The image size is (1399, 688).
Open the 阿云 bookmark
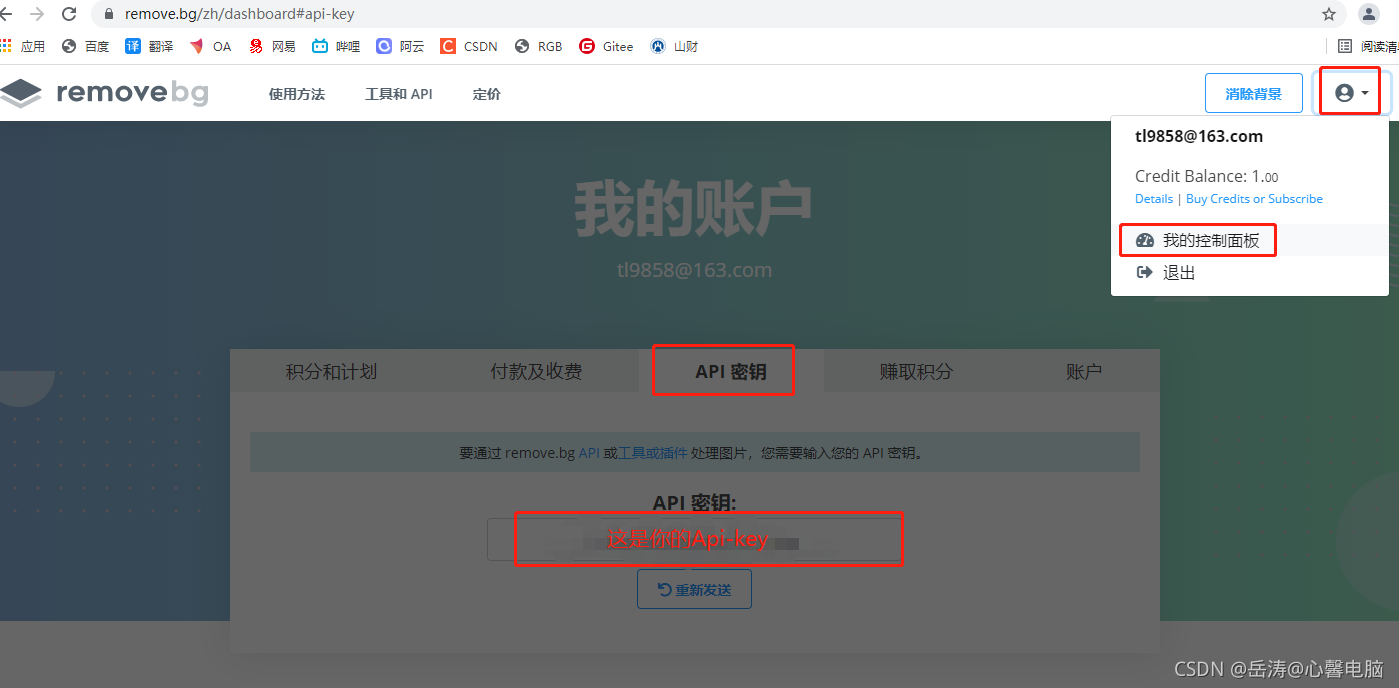pyautogui.click(x=400, y=46)
